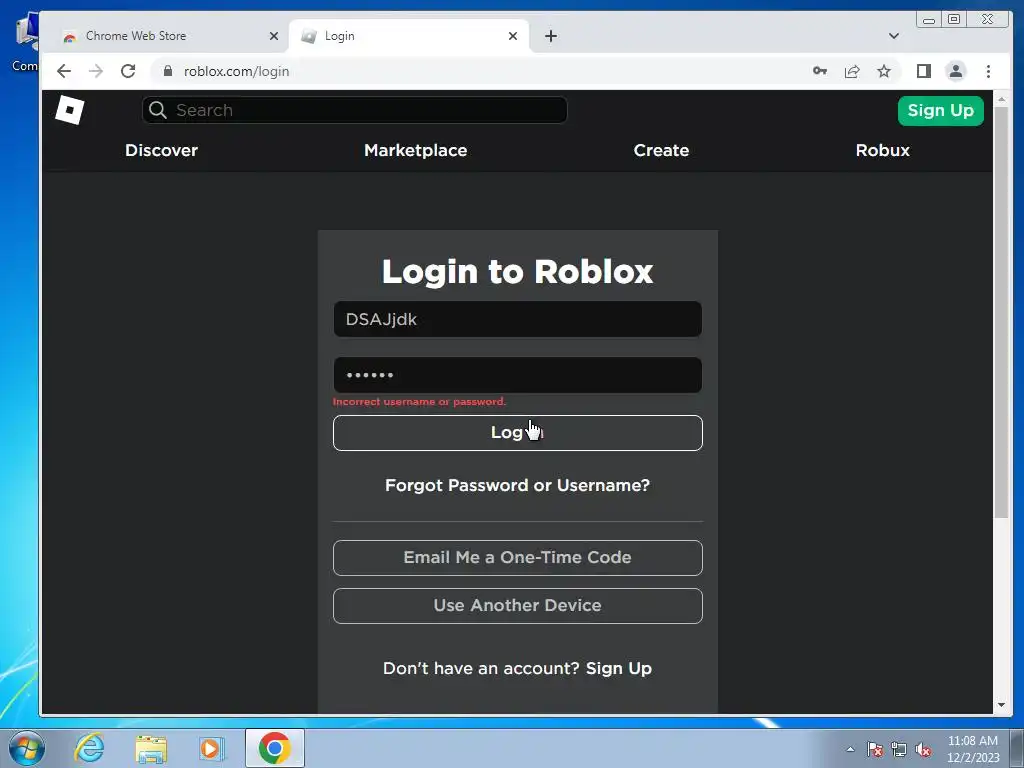1024x768 pixels.
Task: Click the Roblox logo icon
Action: pos(70,109)
